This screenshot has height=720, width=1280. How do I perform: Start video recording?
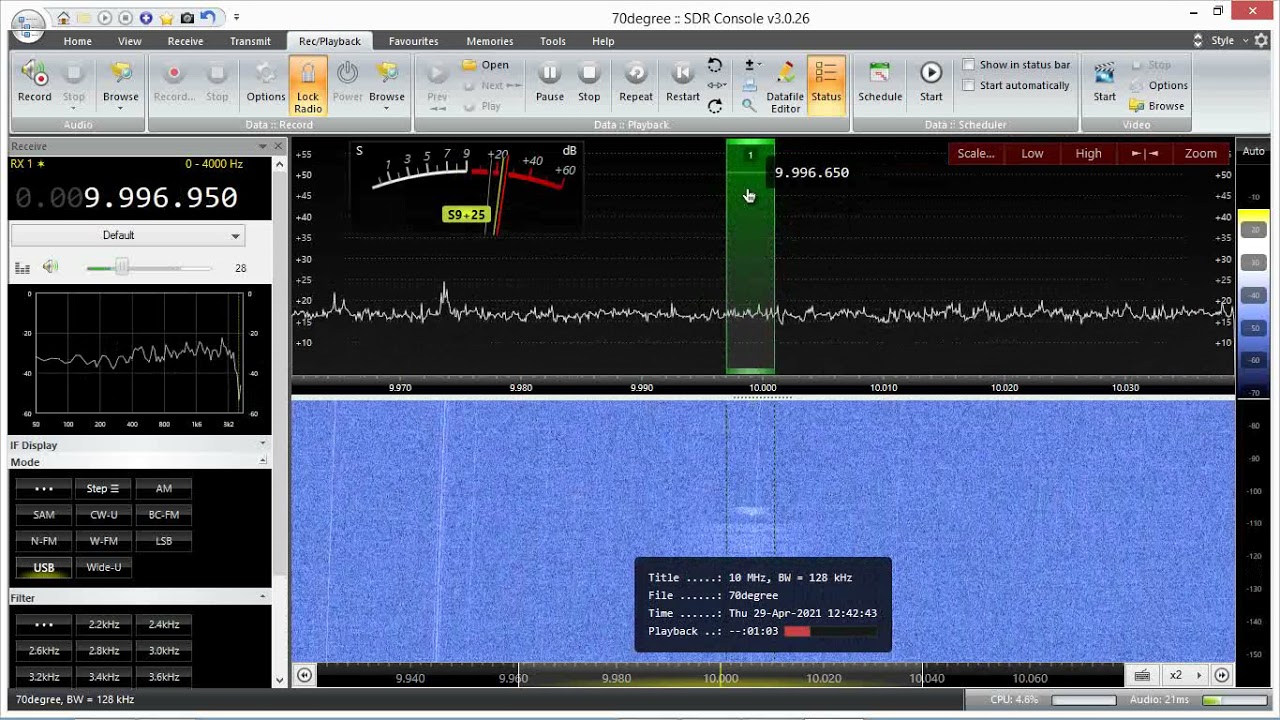1104,82
